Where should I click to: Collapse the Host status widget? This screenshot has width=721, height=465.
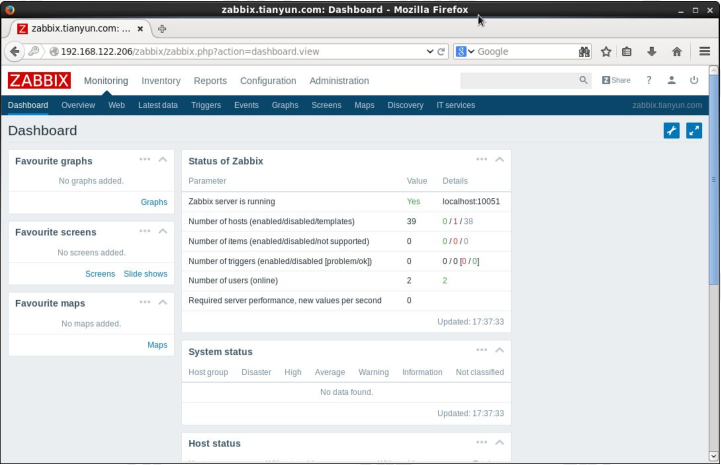499,442
